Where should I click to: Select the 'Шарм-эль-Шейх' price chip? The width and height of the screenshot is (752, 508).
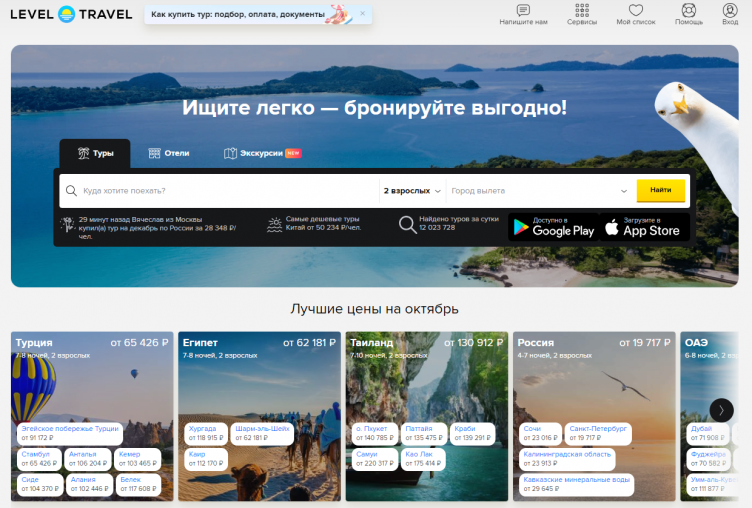(262, 433)
